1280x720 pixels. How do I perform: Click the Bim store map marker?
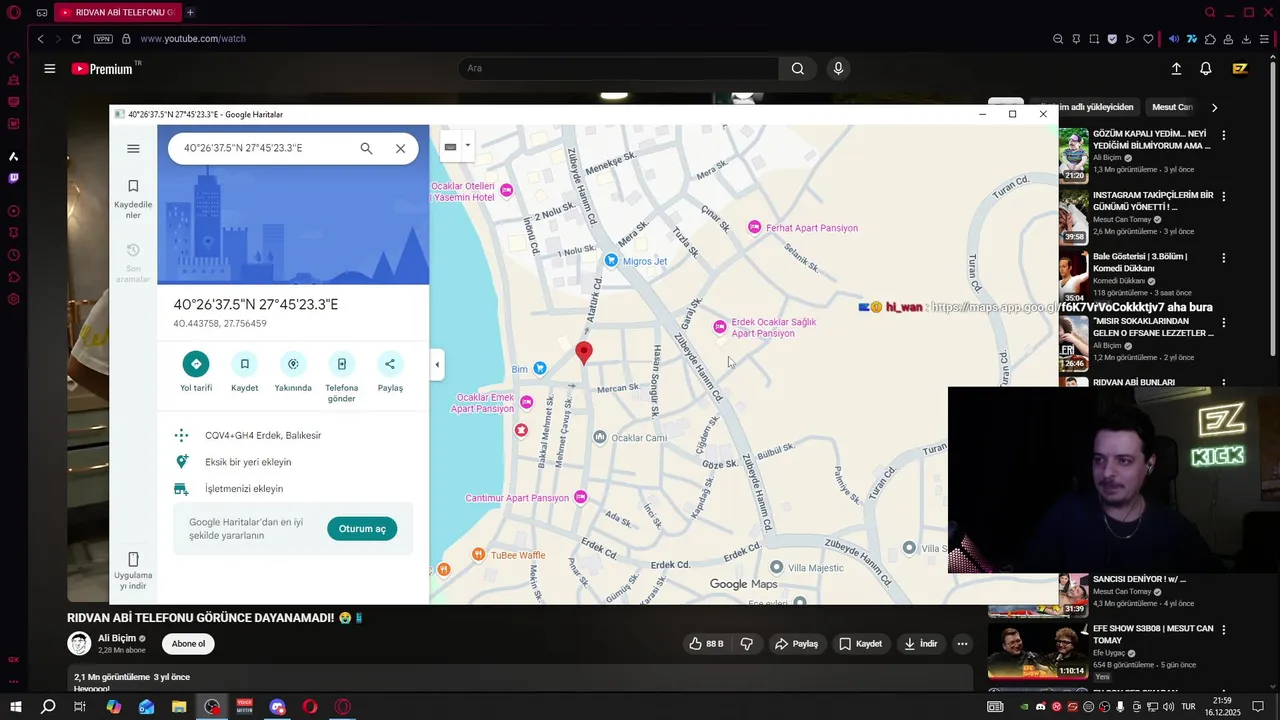pos(540,369)
